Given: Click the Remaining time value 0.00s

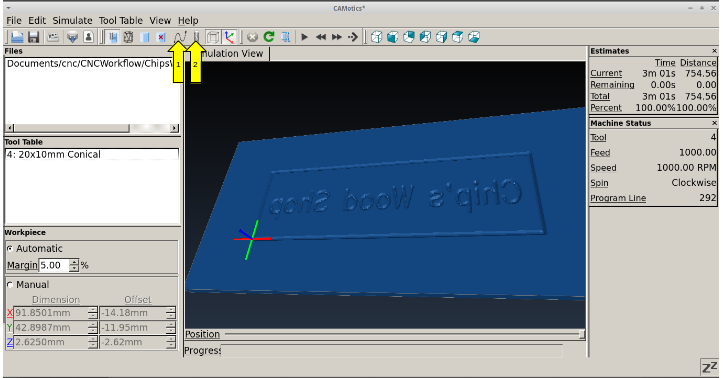Looking at the screenshot, I should click(663, 85).
